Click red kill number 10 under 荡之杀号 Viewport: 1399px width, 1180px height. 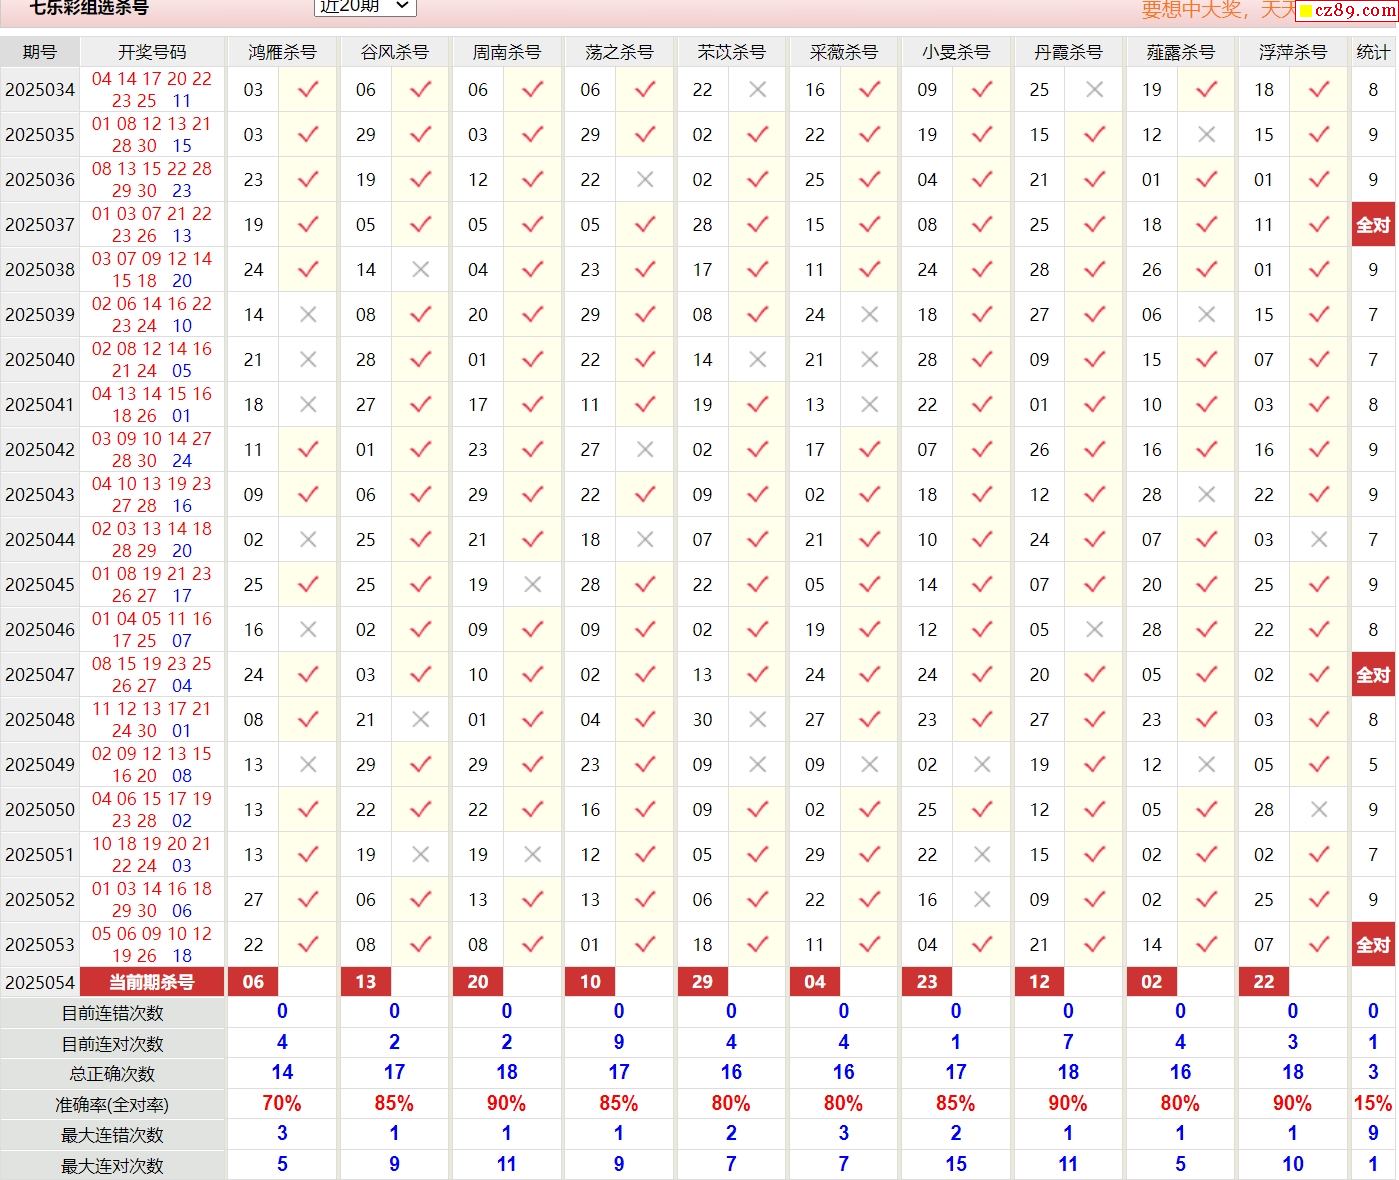[590, 982]
